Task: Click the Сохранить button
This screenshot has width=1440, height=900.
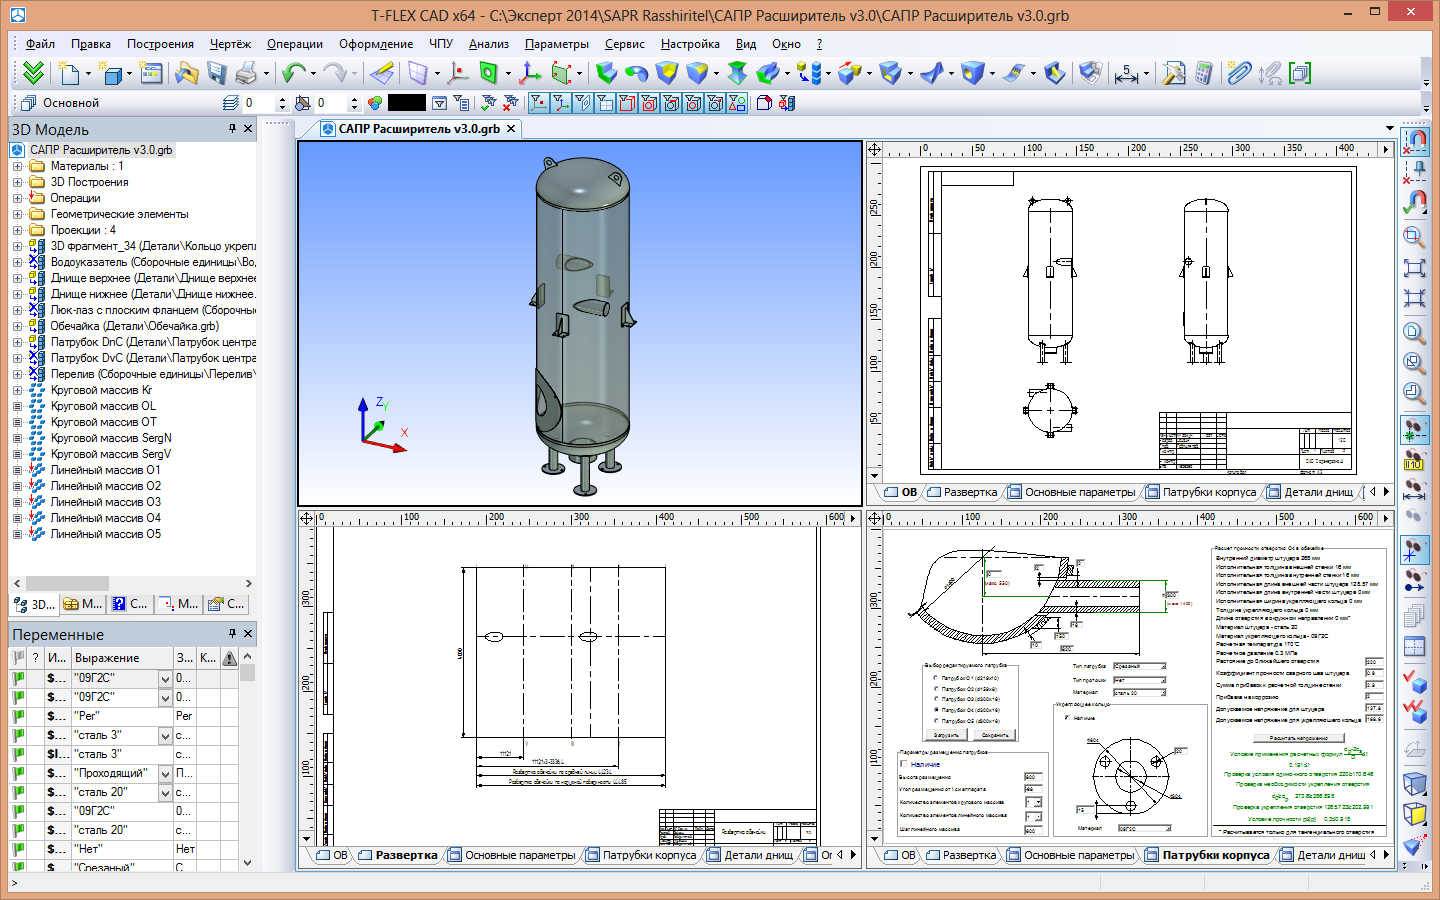Action: click(x=995, y=735)
